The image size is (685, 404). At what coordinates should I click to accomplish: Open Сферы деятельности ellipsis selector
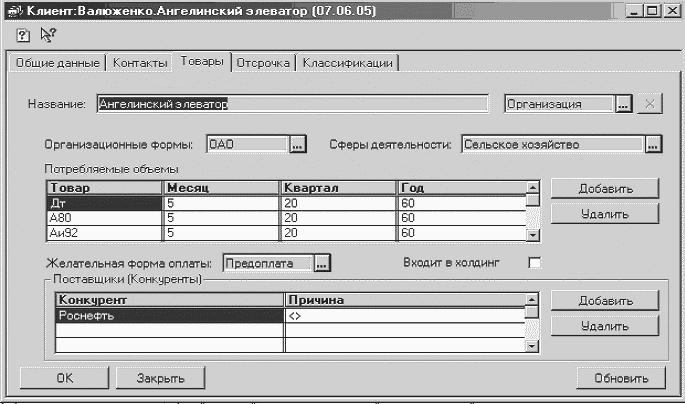(x=652, y=145)
